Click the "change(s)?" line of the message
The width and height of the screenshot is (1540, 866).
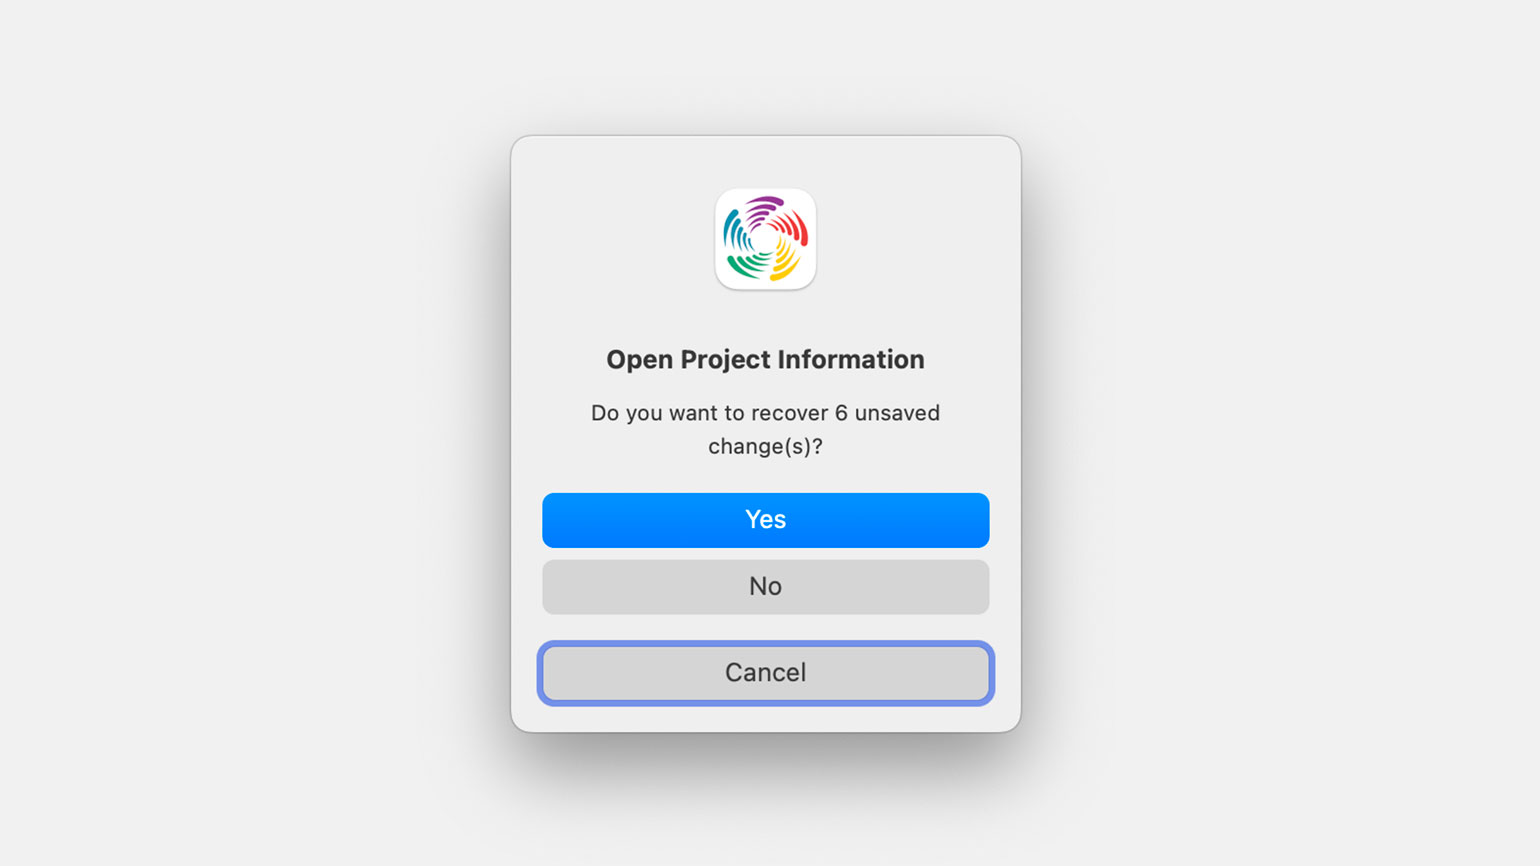(765, 446)
